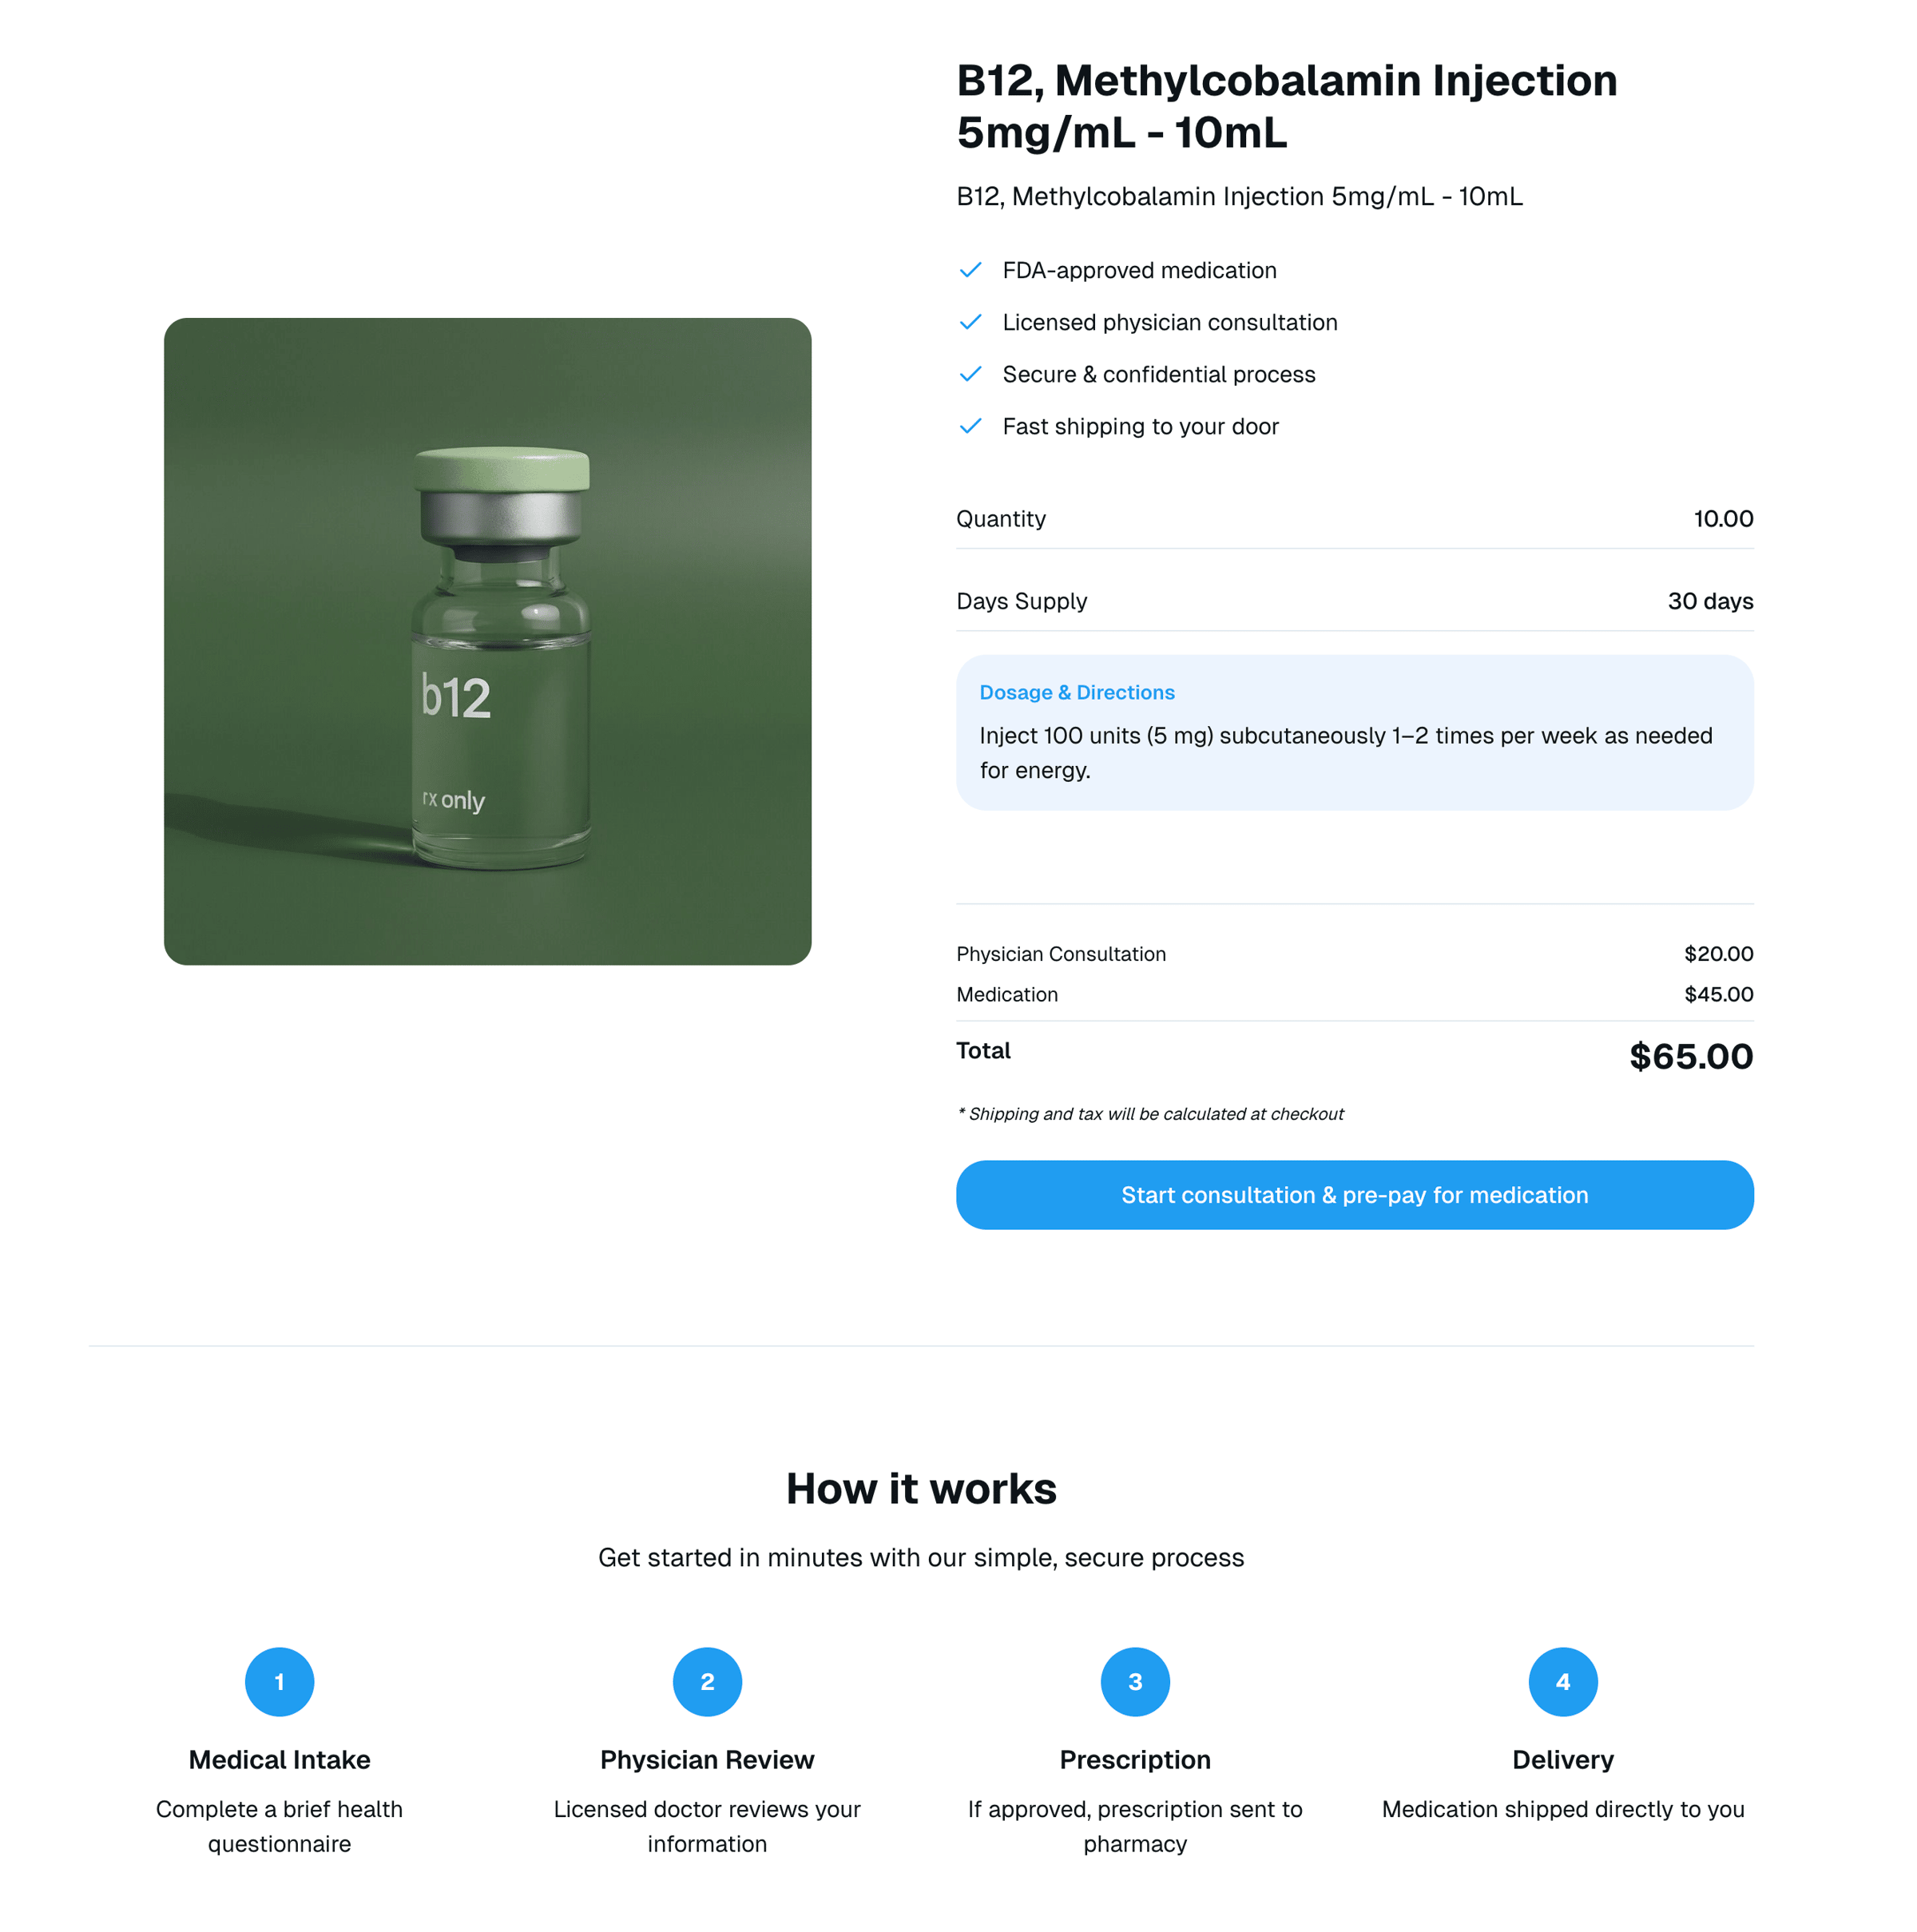Click the Quantity value 10.00
This screenshot has width=1917, height=1932.
tap(1722, 519)
